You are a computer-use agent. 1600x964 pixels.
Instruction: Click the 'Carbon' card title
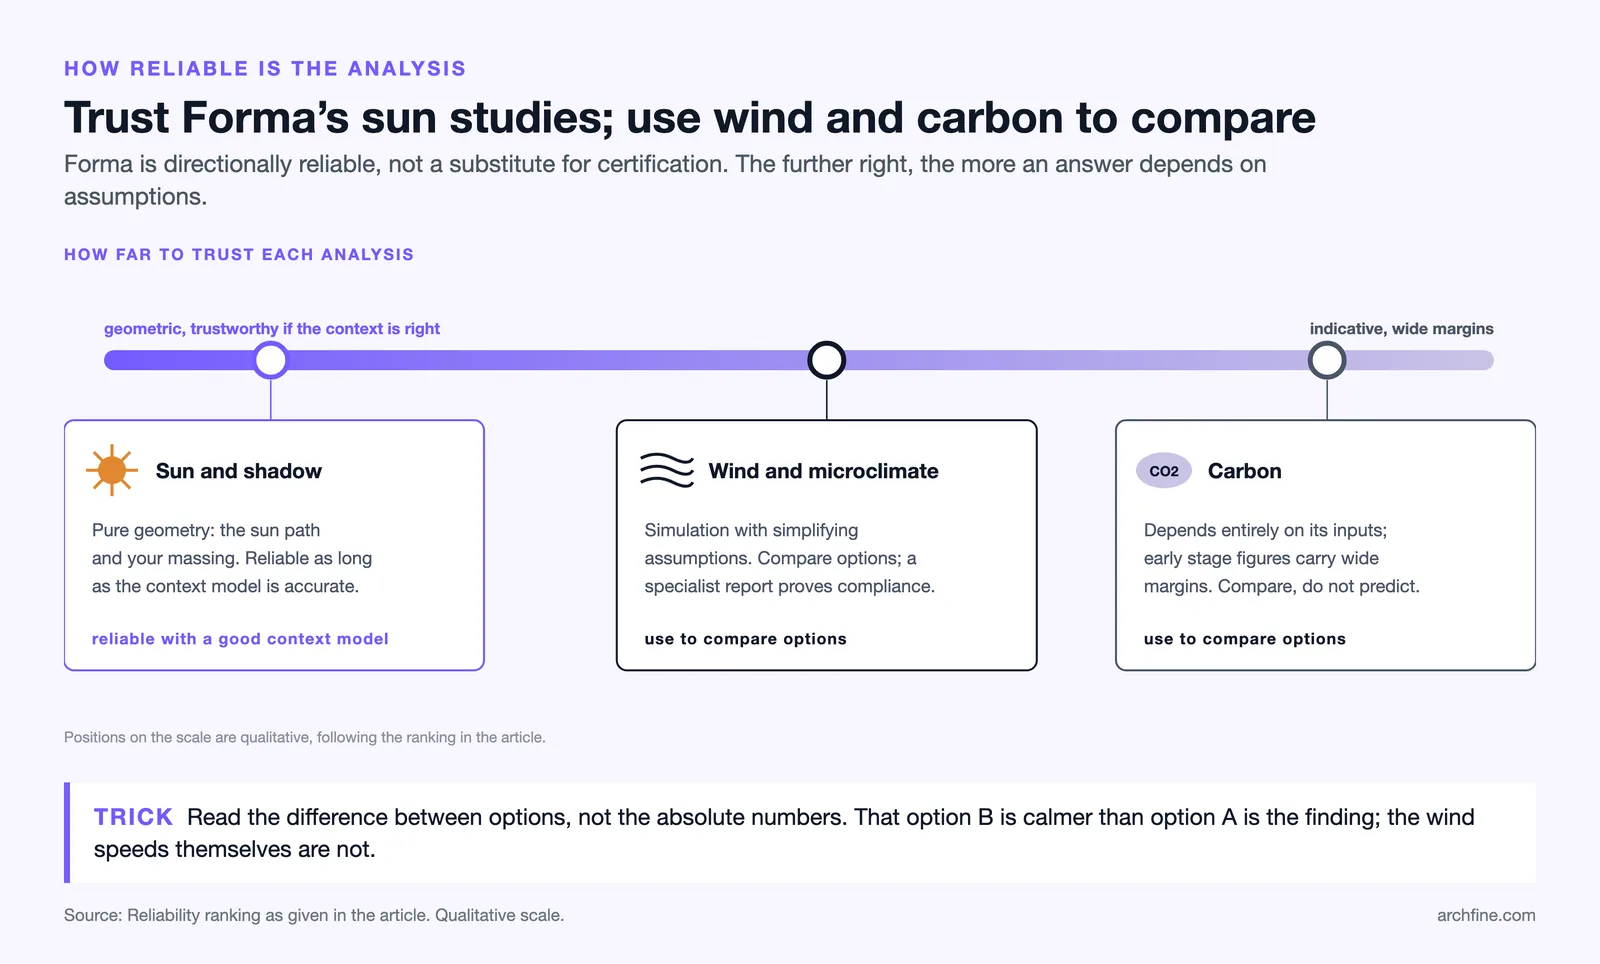point(1245,471)
